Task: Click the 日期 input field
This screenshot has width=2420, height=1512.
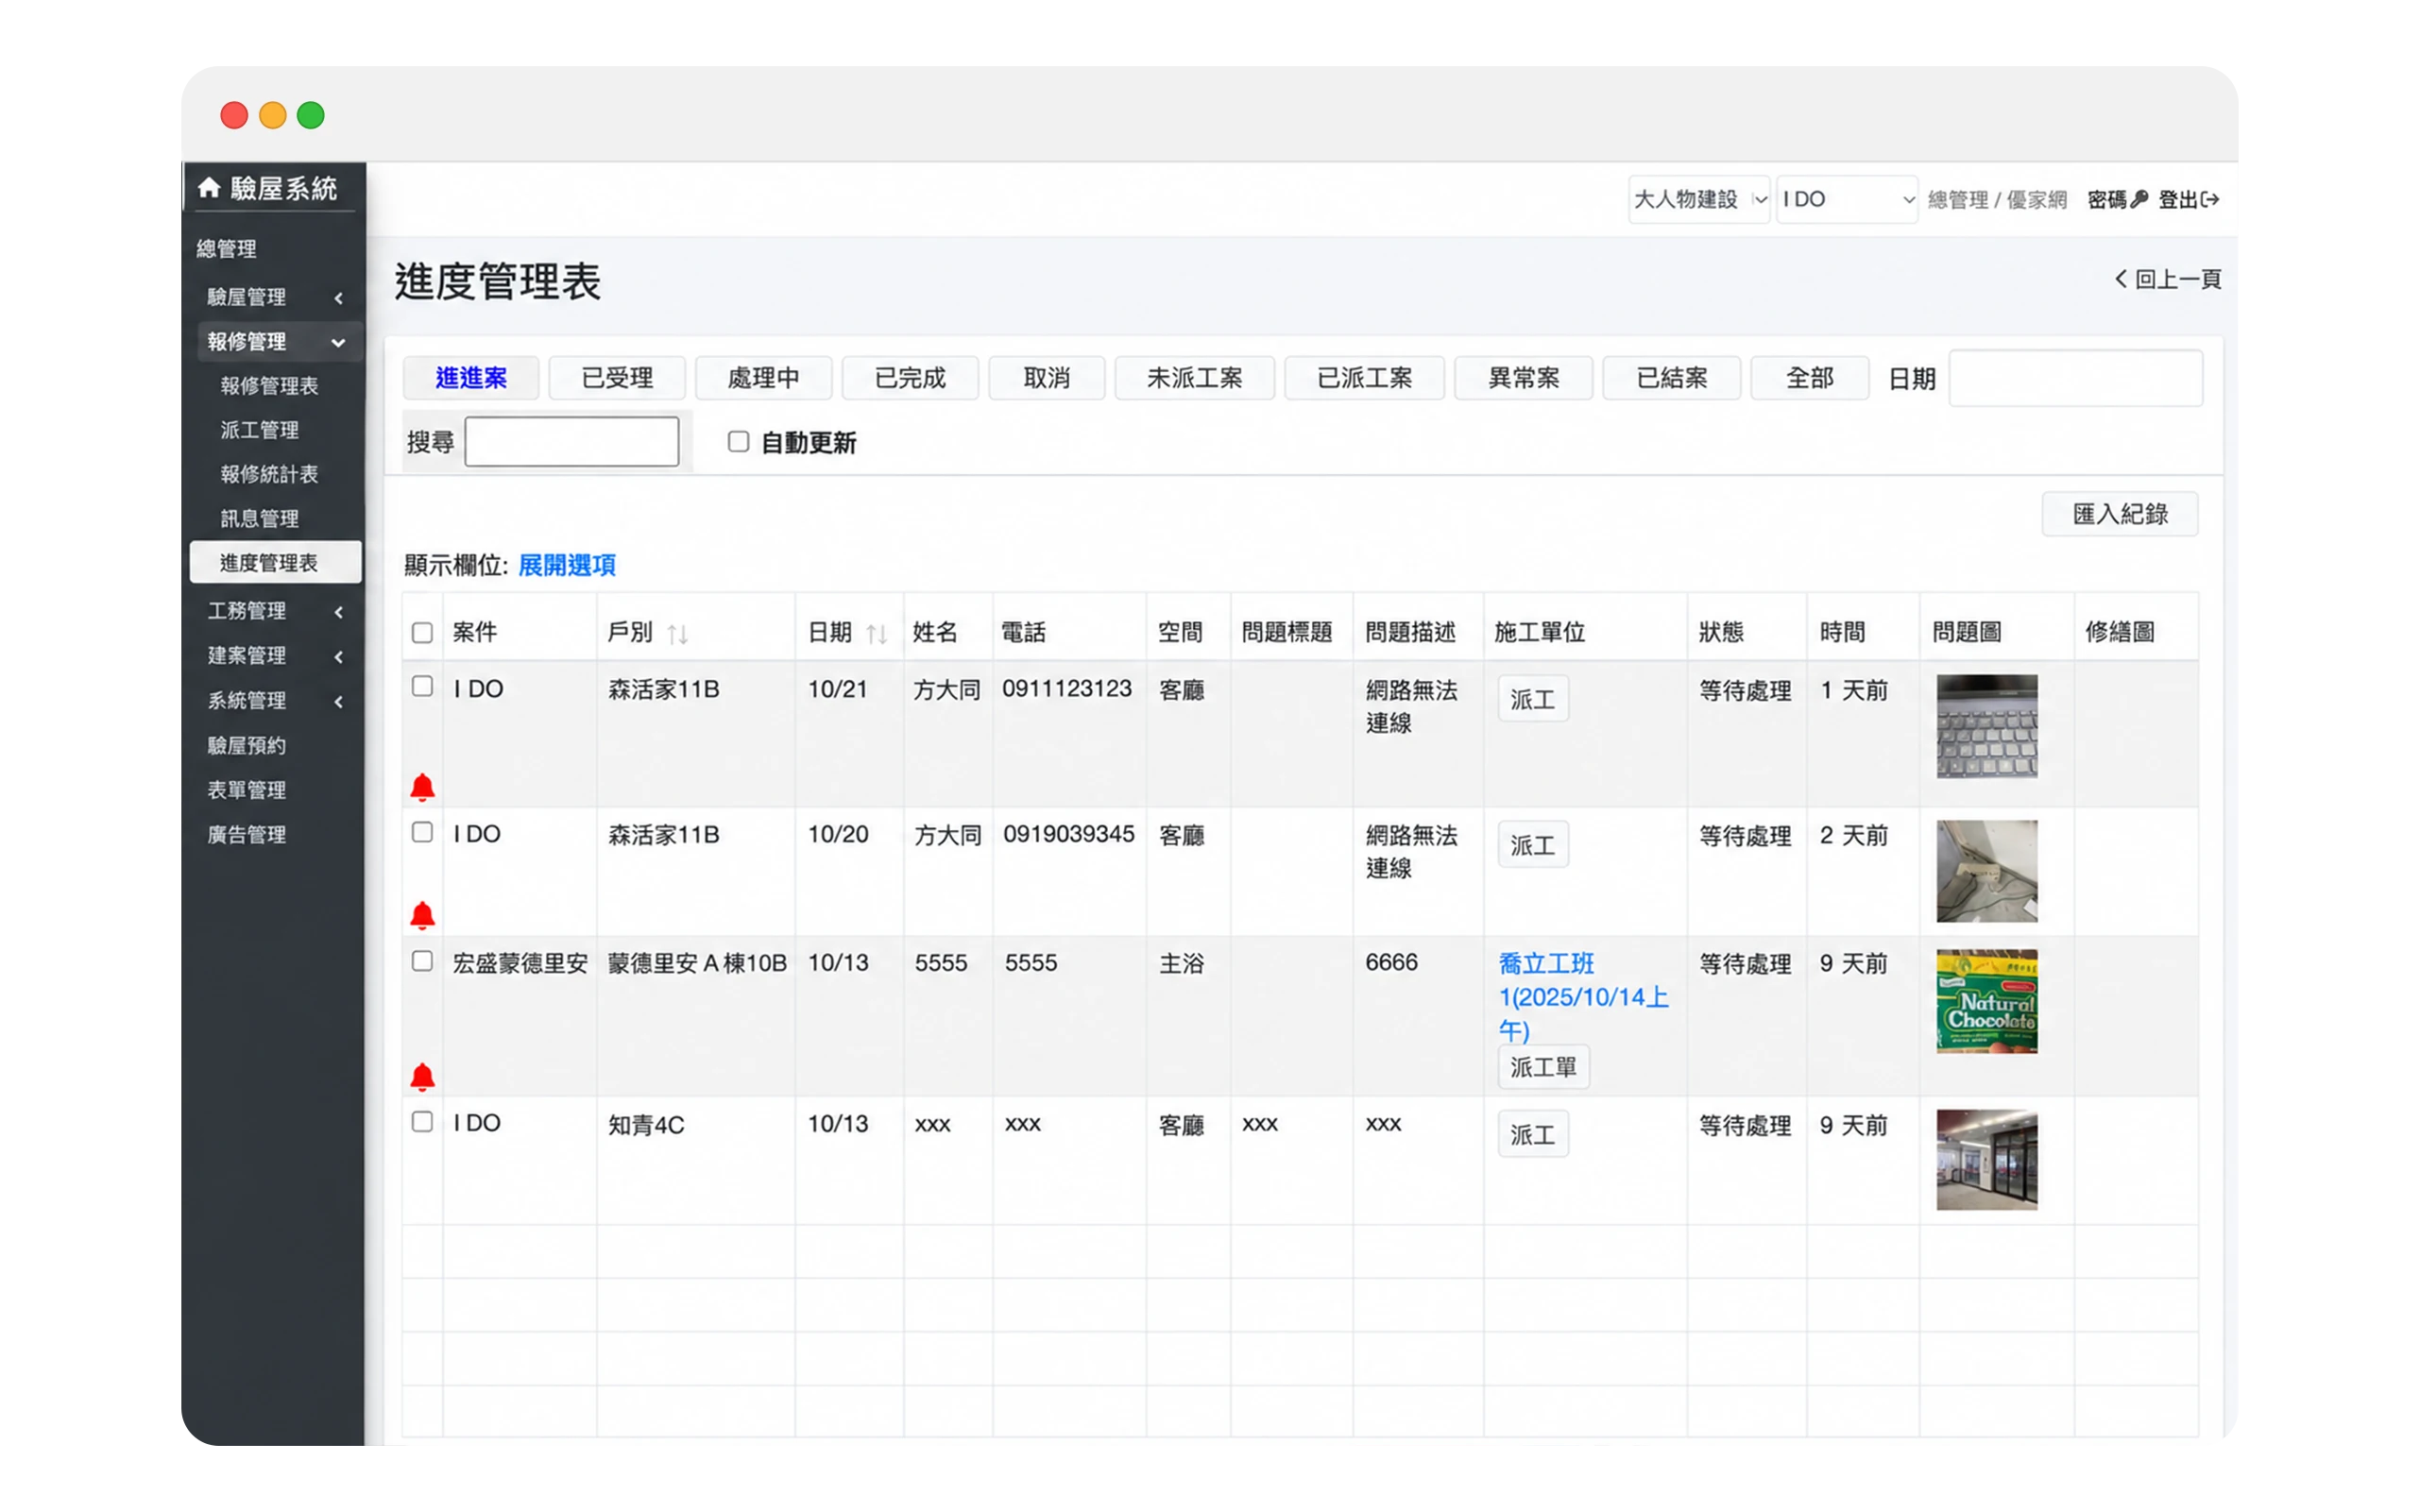Action: (x=2076, y=378)
